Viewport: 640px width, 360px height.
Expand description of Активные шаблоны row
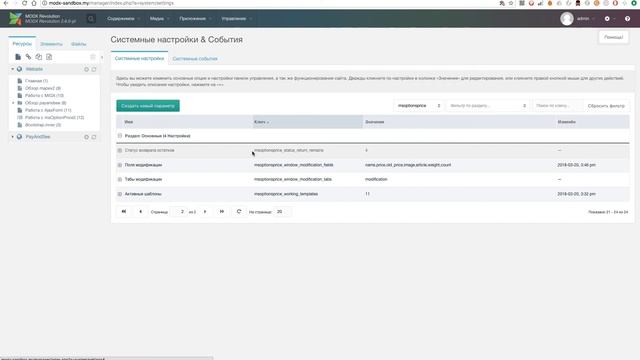[x=120, y=194]
